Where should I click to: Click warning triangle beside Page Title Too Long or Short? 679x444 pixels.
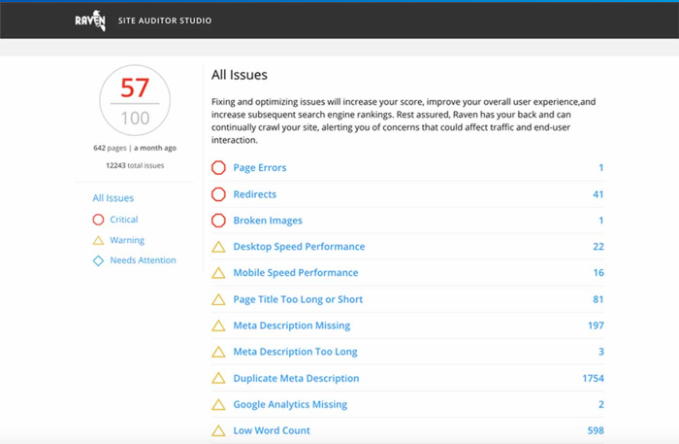(218, 299)
